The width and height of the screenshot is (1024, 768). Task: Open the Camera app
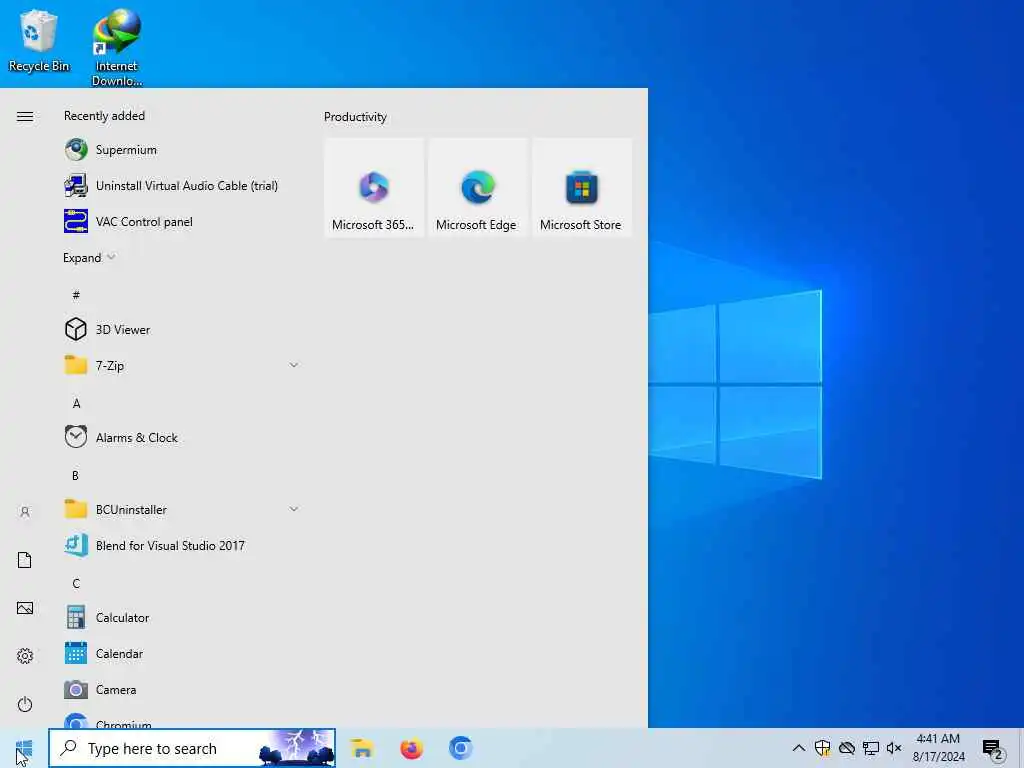[183, 689]
